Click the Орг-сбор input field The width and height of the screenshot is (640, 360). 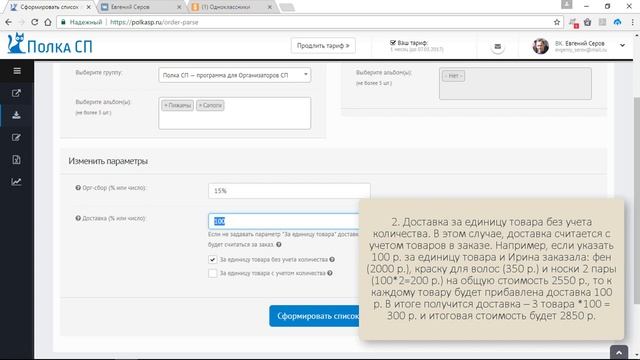289,191
